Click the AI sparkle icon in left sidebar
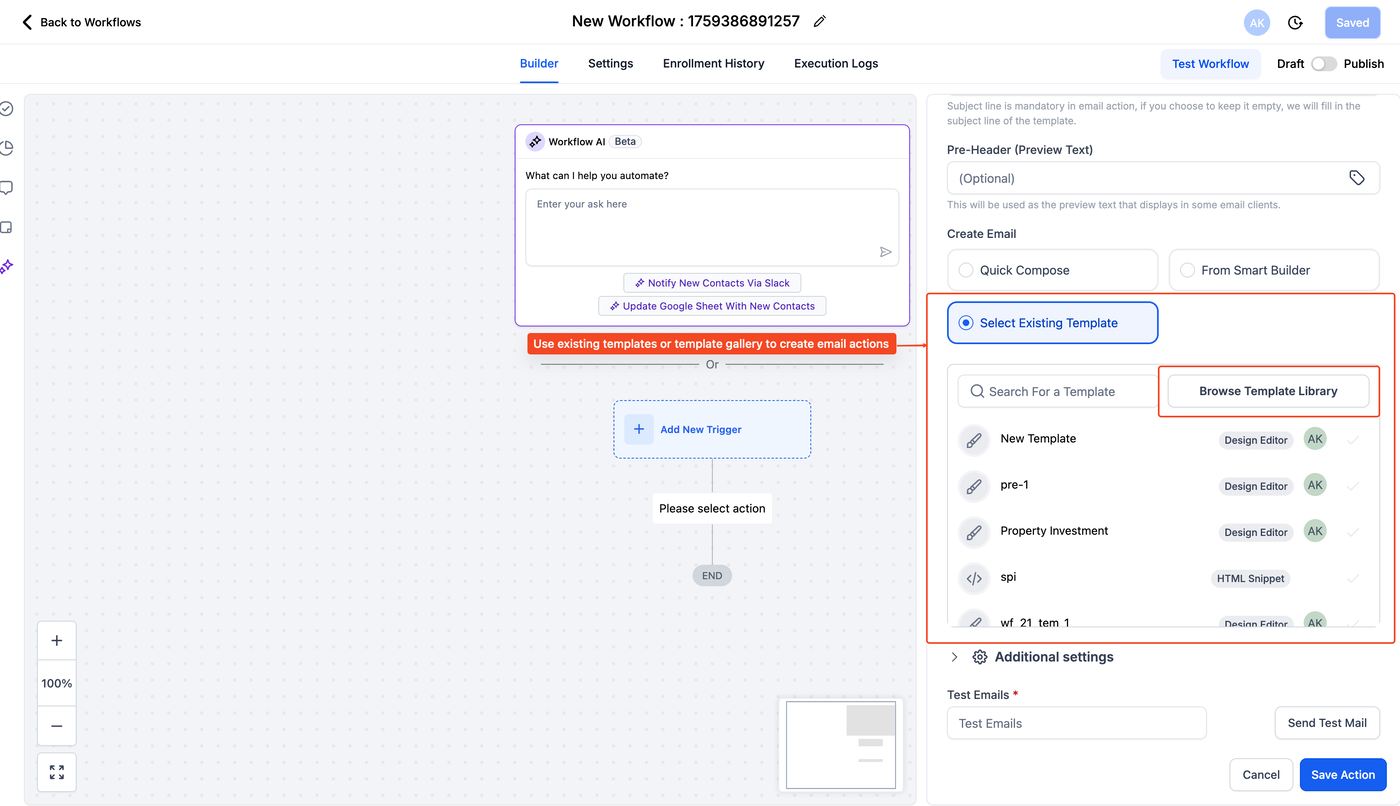The image size is (1400, 806). [x=7, y=266]
